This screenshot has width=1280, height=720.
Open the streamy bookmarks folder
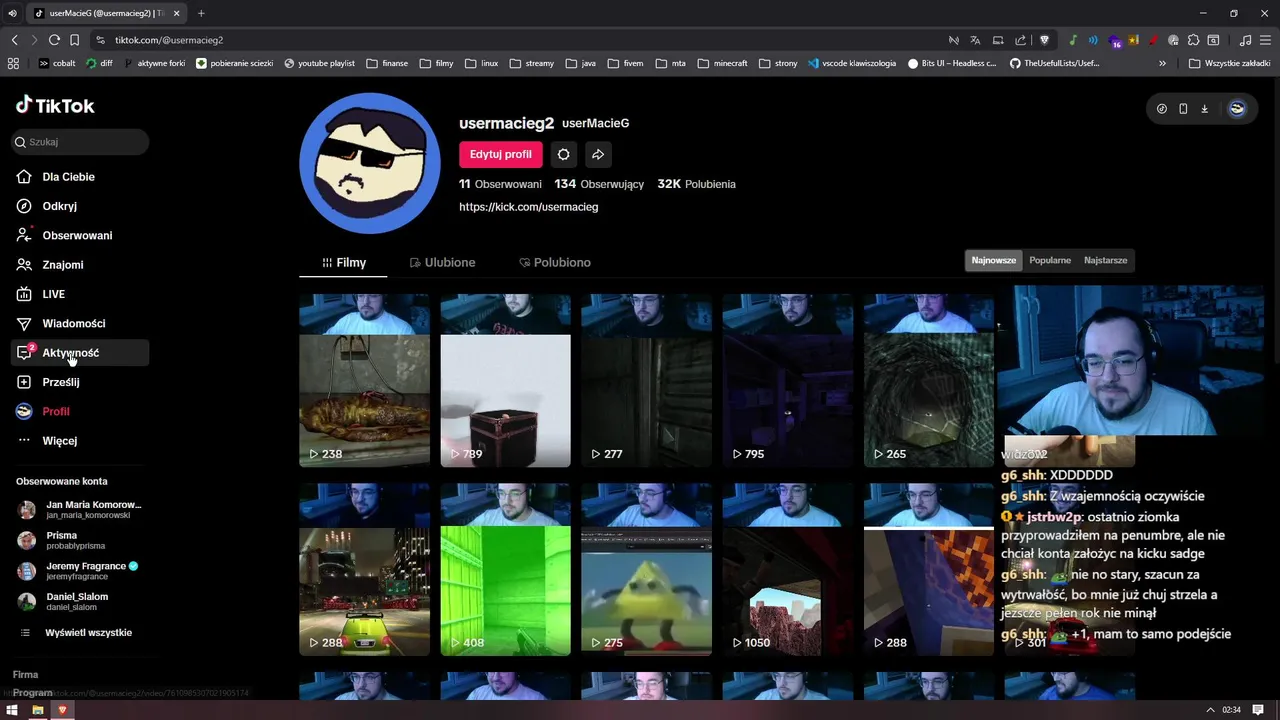(x=531, y=63)
